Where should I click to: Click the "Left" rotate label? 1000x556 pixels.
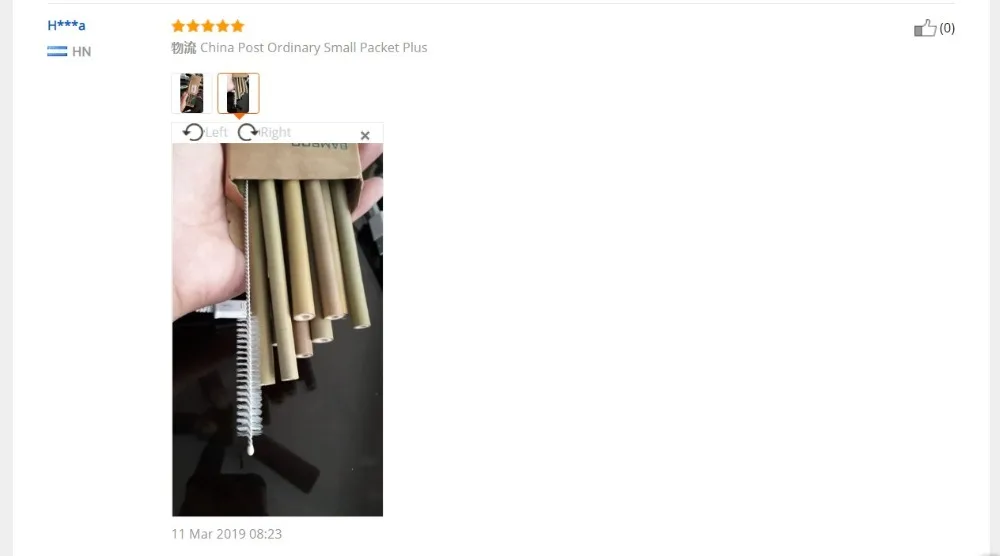(x=216, y=132)
